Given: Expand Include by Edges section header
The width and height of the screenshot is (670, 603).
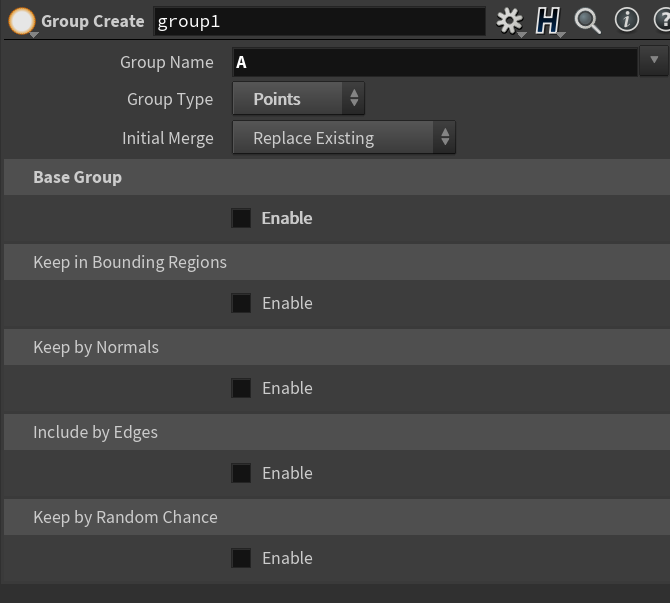Looking at the screenshot, I should click(337, 432).
